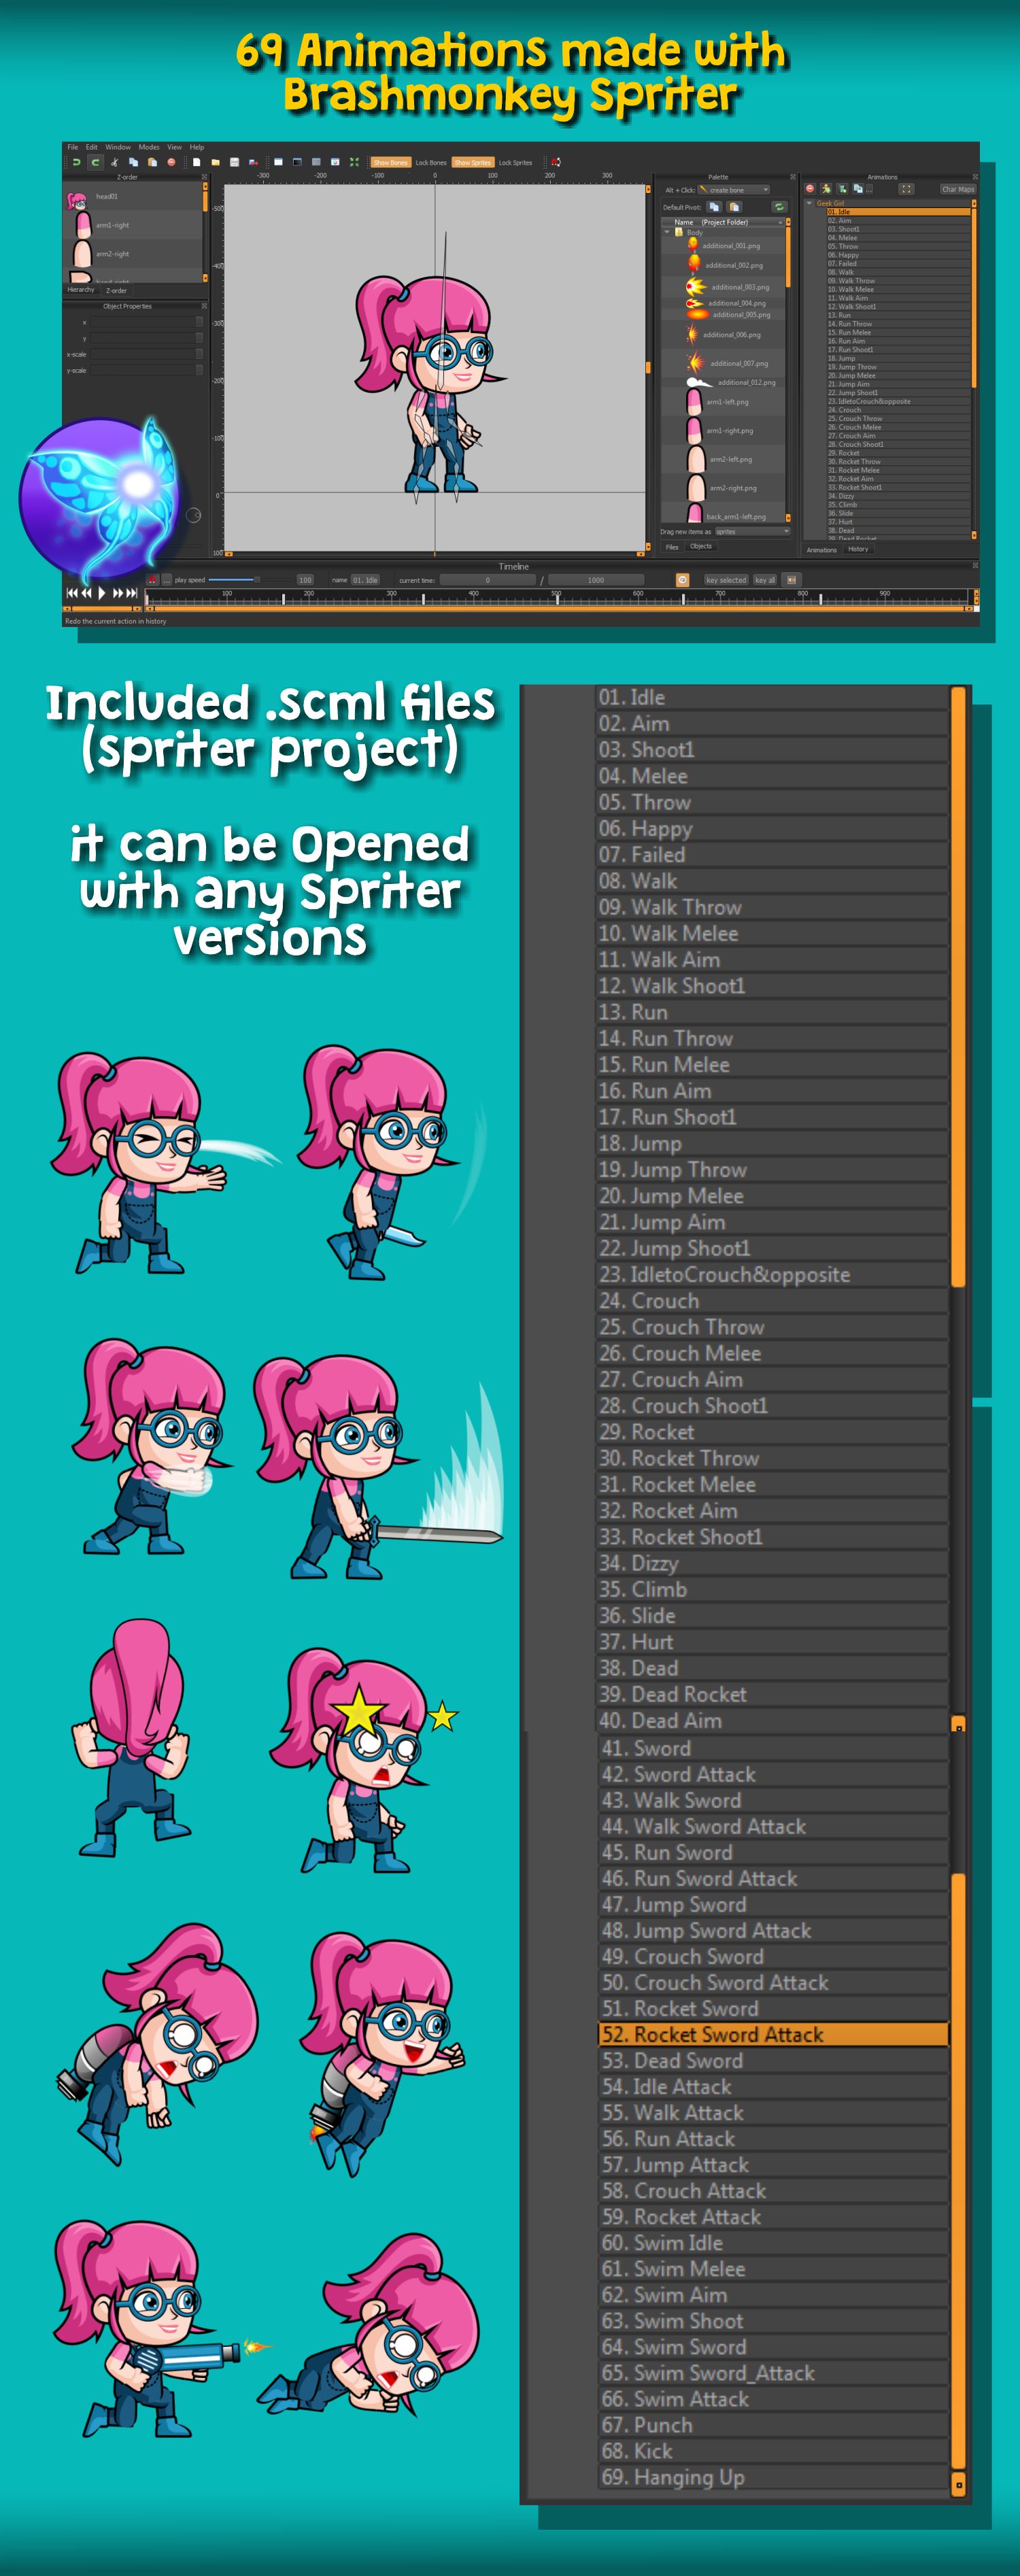The image size is (1020, 2576).
Task: Select arm1-right in the Z-order list
Action: pos(134,225)
